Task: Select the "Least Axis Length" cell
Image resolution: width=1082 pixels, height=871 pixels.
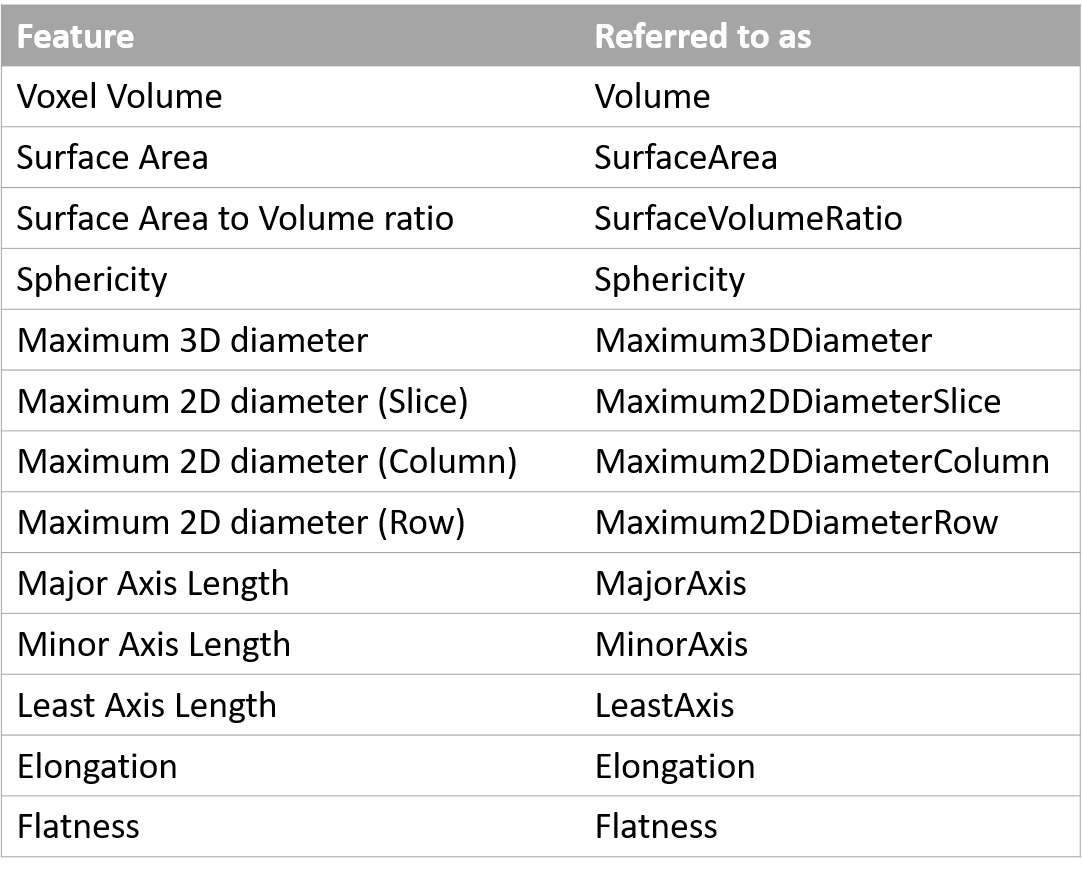Action: [147, 706]
